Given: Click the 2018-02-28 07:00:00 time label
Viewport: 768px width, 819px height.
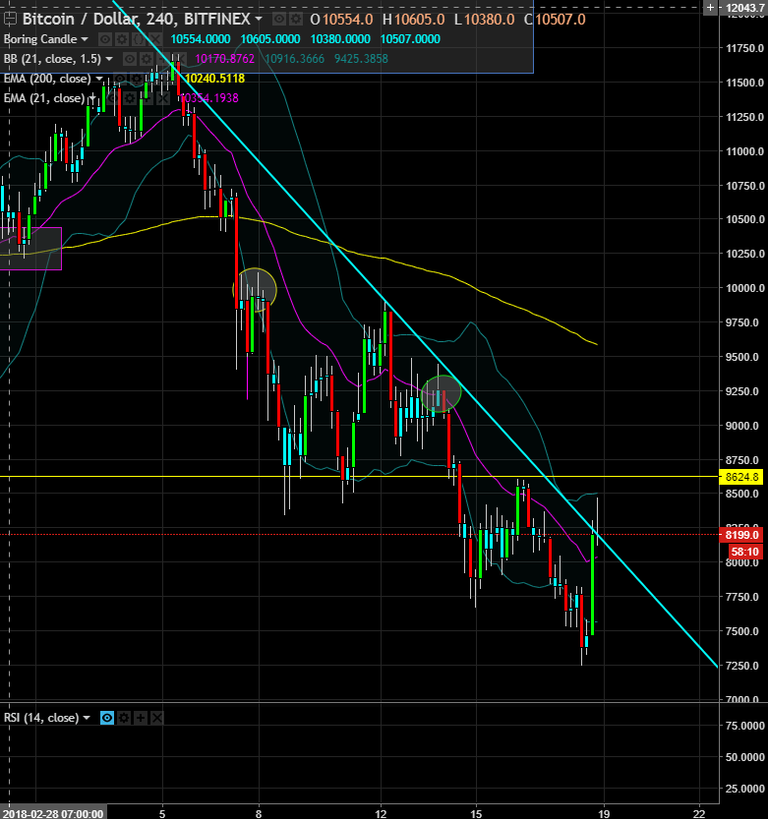Looking at the screenshot, I should point(52,814).
